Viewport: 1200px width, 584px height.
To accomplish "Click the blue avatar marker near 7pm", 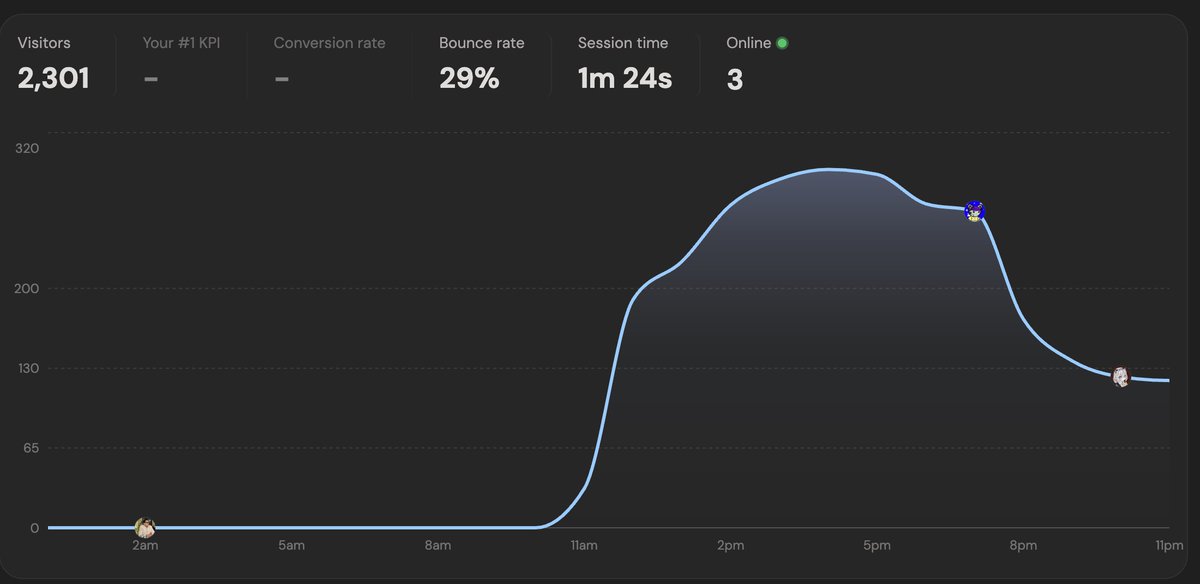I will pos(975,211).
